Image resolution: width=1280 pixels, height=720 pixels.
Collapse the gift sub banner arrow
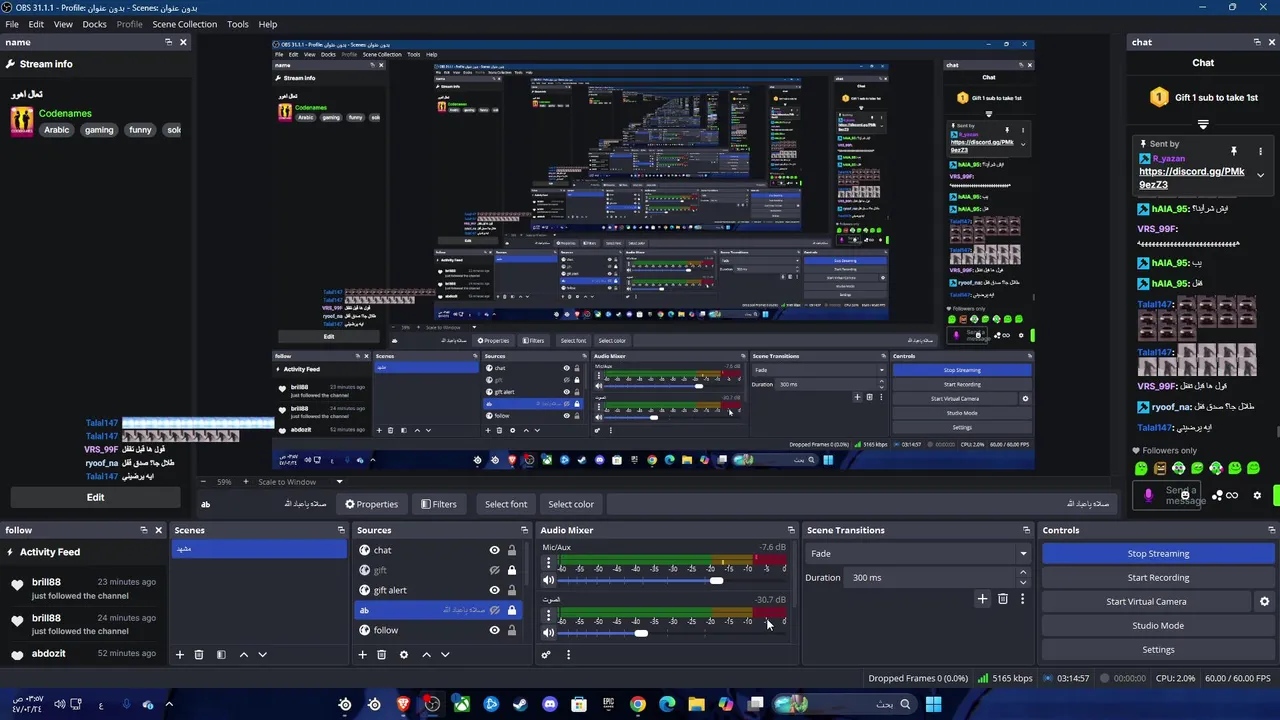1203,125
